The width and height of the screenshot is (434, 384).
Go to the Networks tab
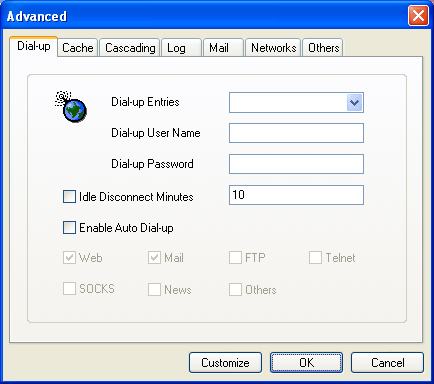point(273,48)
